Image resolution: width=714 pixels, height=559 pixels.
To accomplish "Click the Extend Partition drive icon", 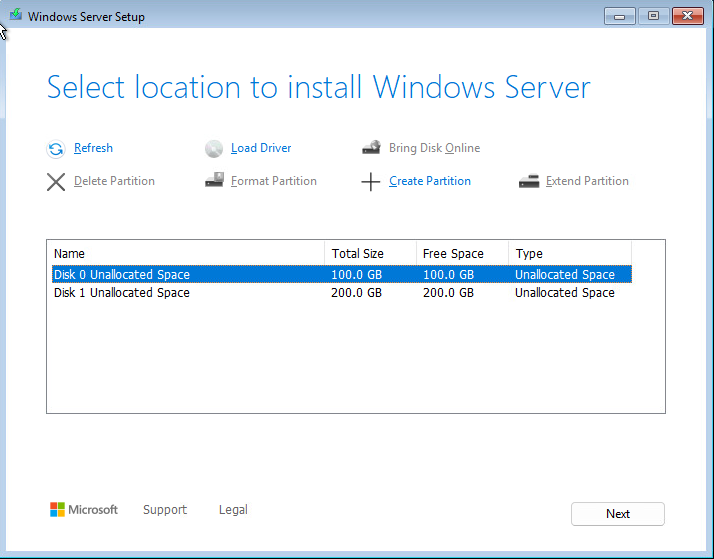I will (x=529, y=181).
